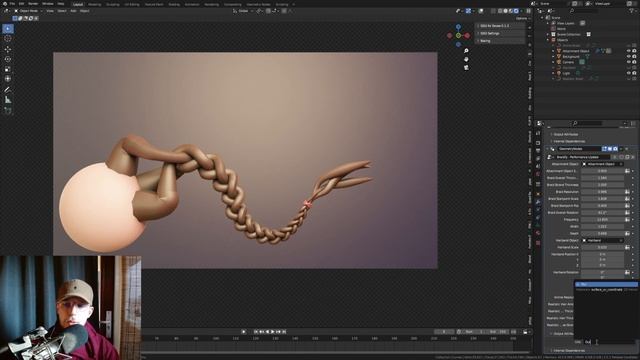Viewport: 640px width, 360px height.
Task: Switch to the Geometry Nodes workspace tab
Action: 258,4
